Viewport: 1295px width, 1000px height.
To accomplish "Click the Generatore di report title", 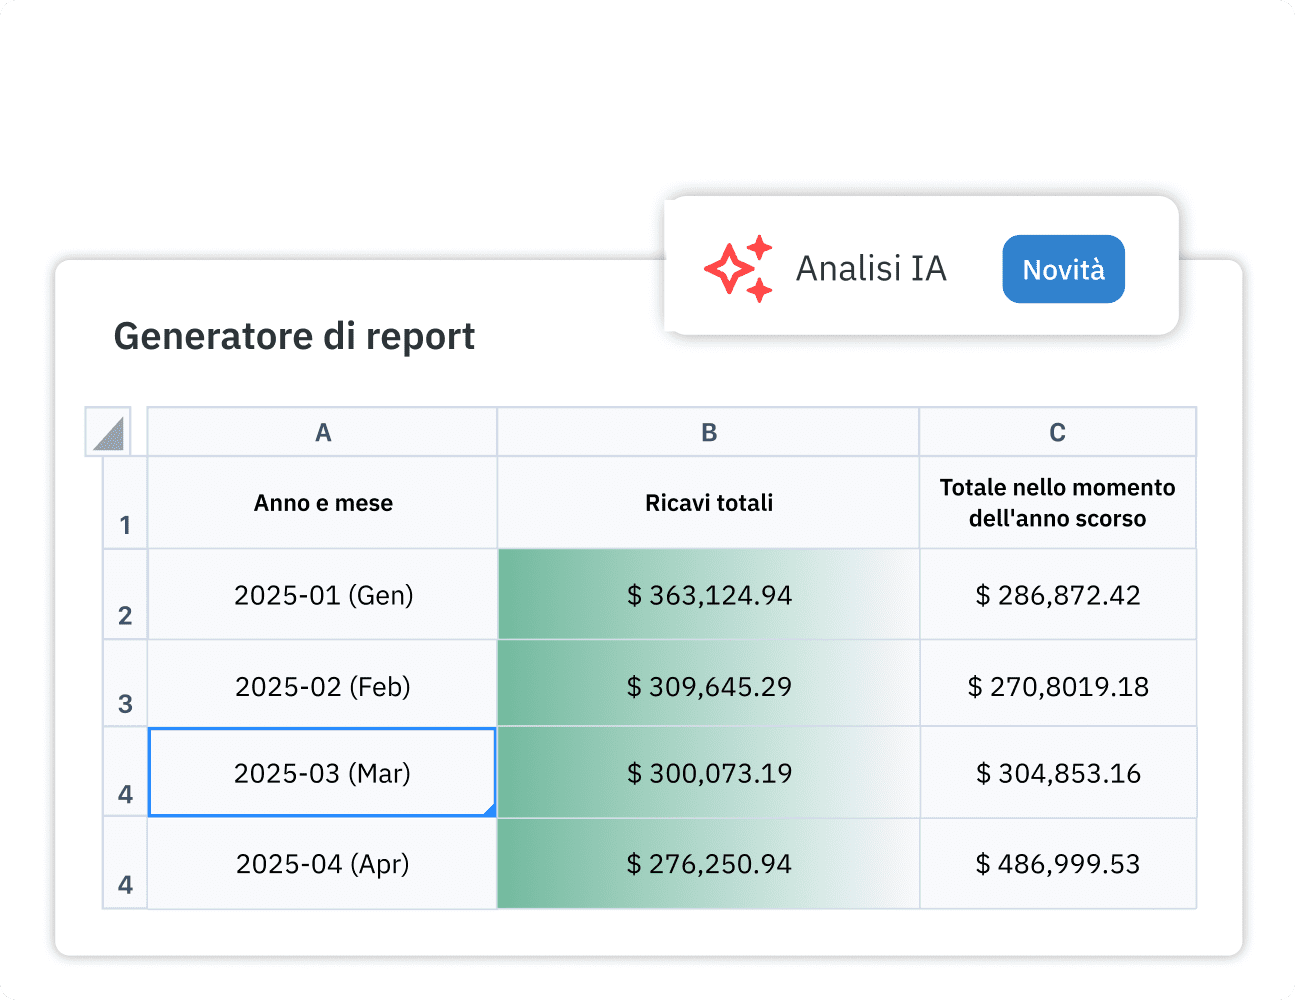I will 295,337.
